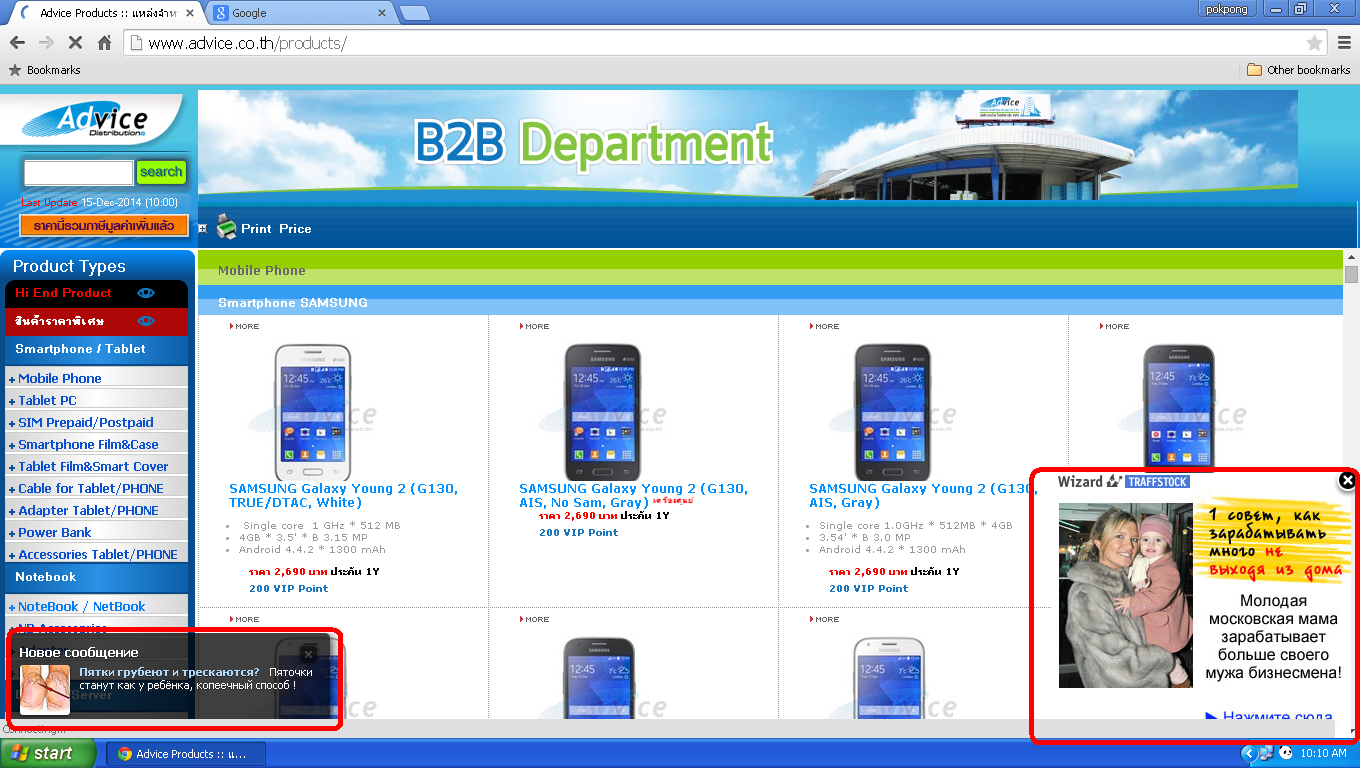Close the Wizard Traffstock ad popup
1360x768 pixels.
(x=1347, y=481)
